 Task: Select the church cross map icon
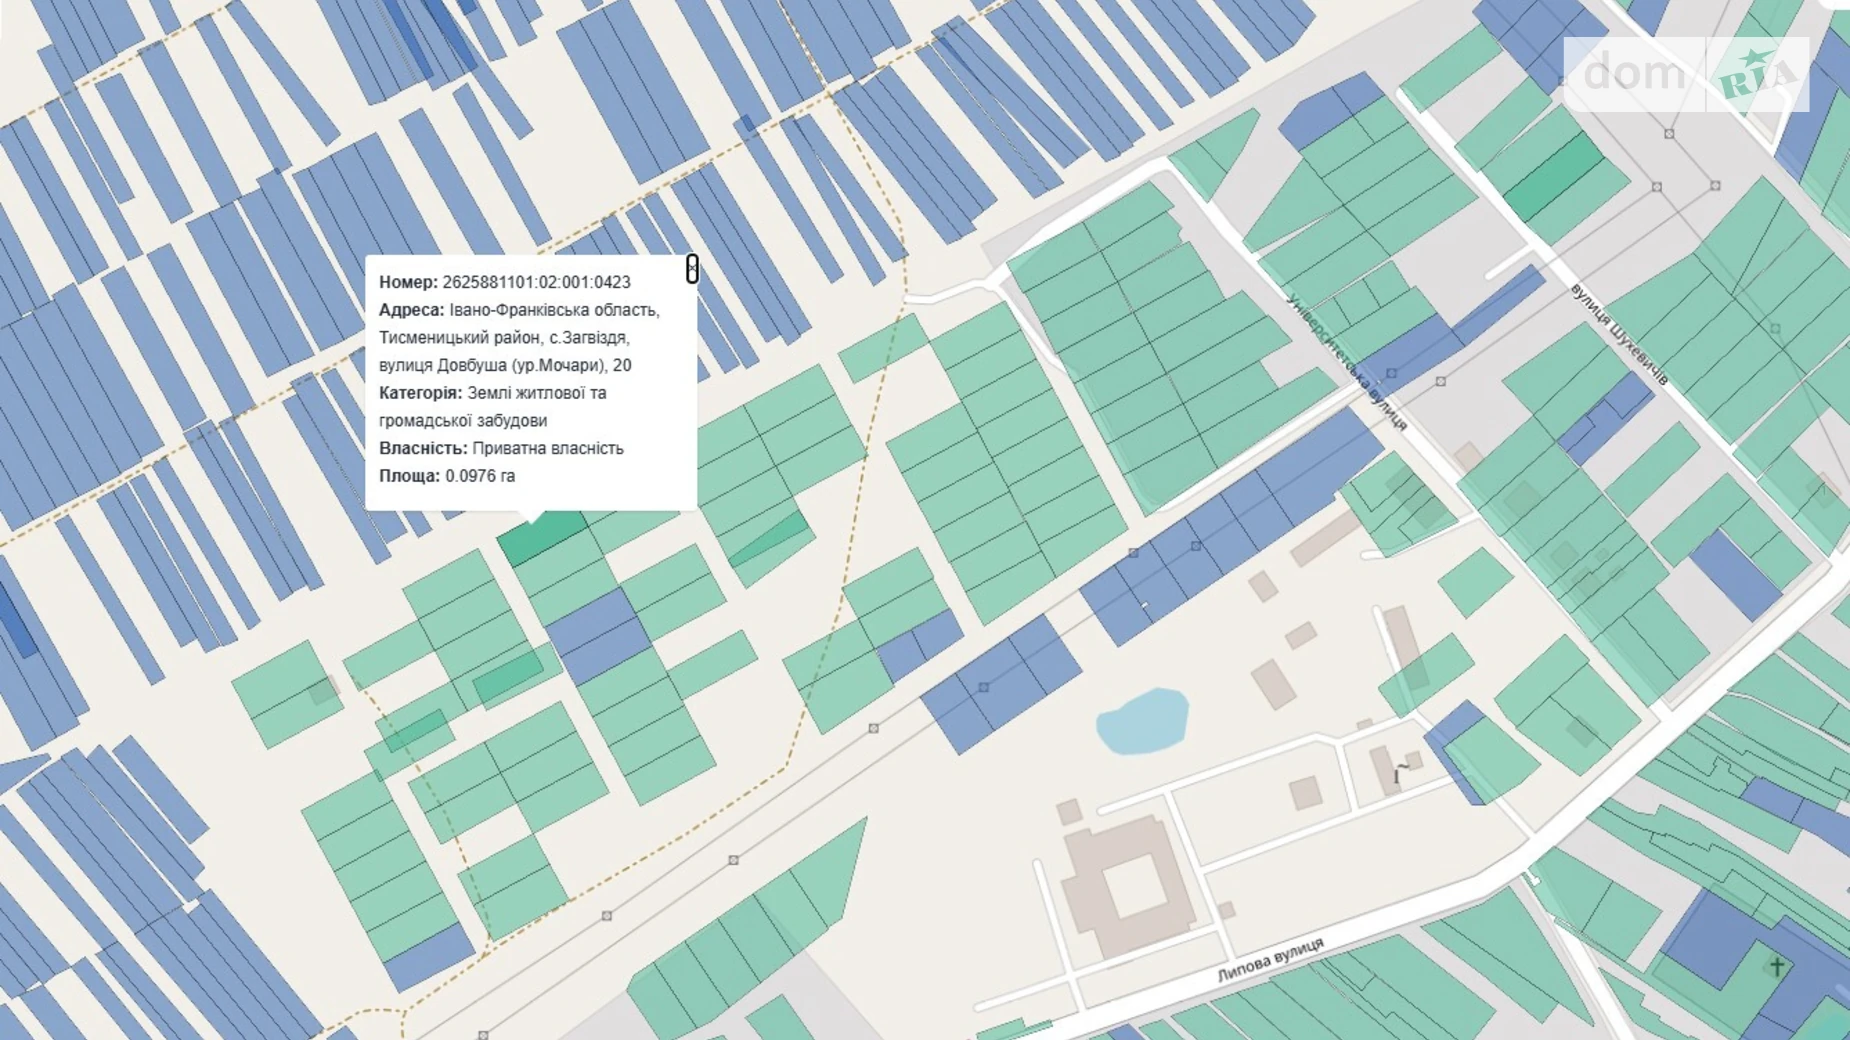[x=1776, y=966]
